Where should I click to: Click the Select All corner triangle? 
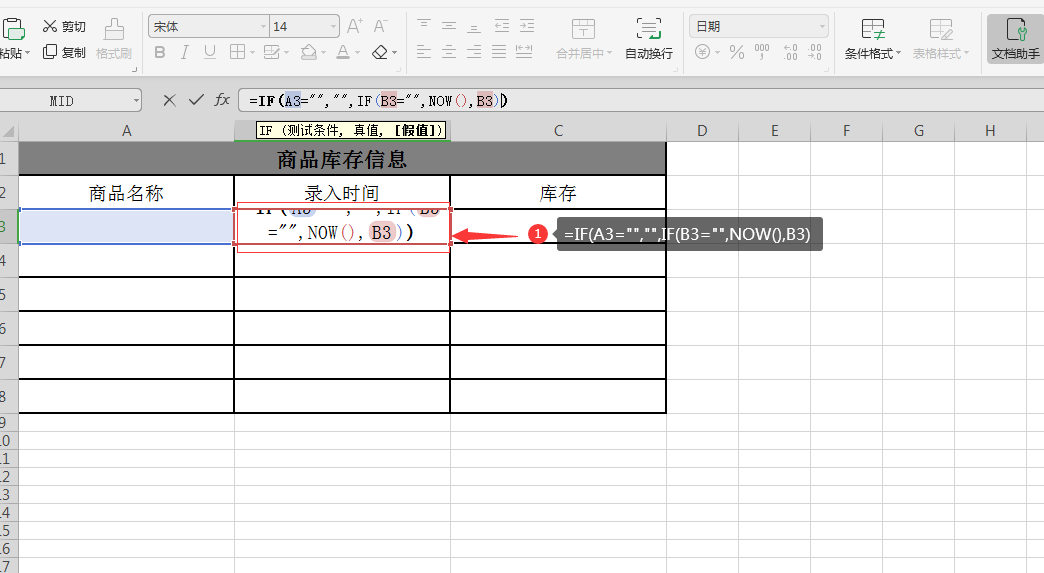(x=9, y=131)
